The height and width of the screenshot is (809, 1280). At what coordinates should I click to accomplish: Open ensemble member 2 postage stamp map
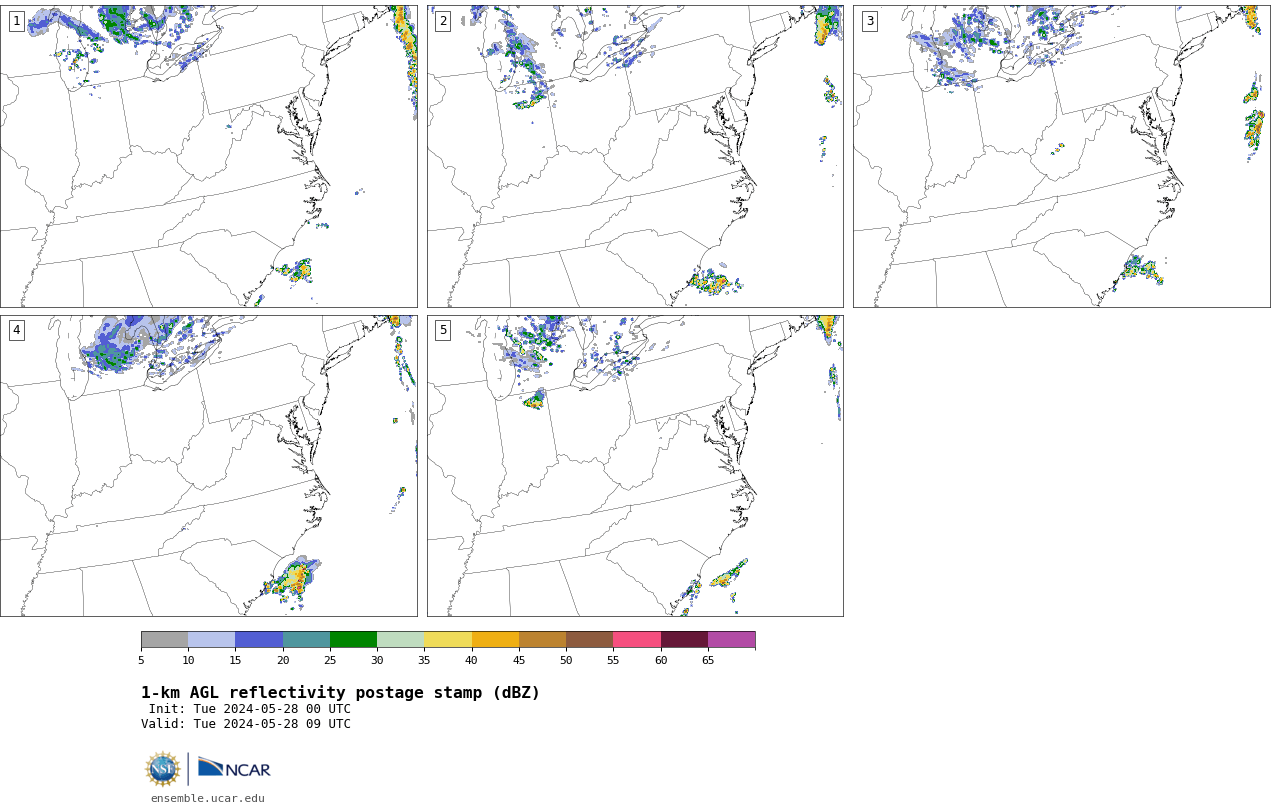tap(635, 156)
